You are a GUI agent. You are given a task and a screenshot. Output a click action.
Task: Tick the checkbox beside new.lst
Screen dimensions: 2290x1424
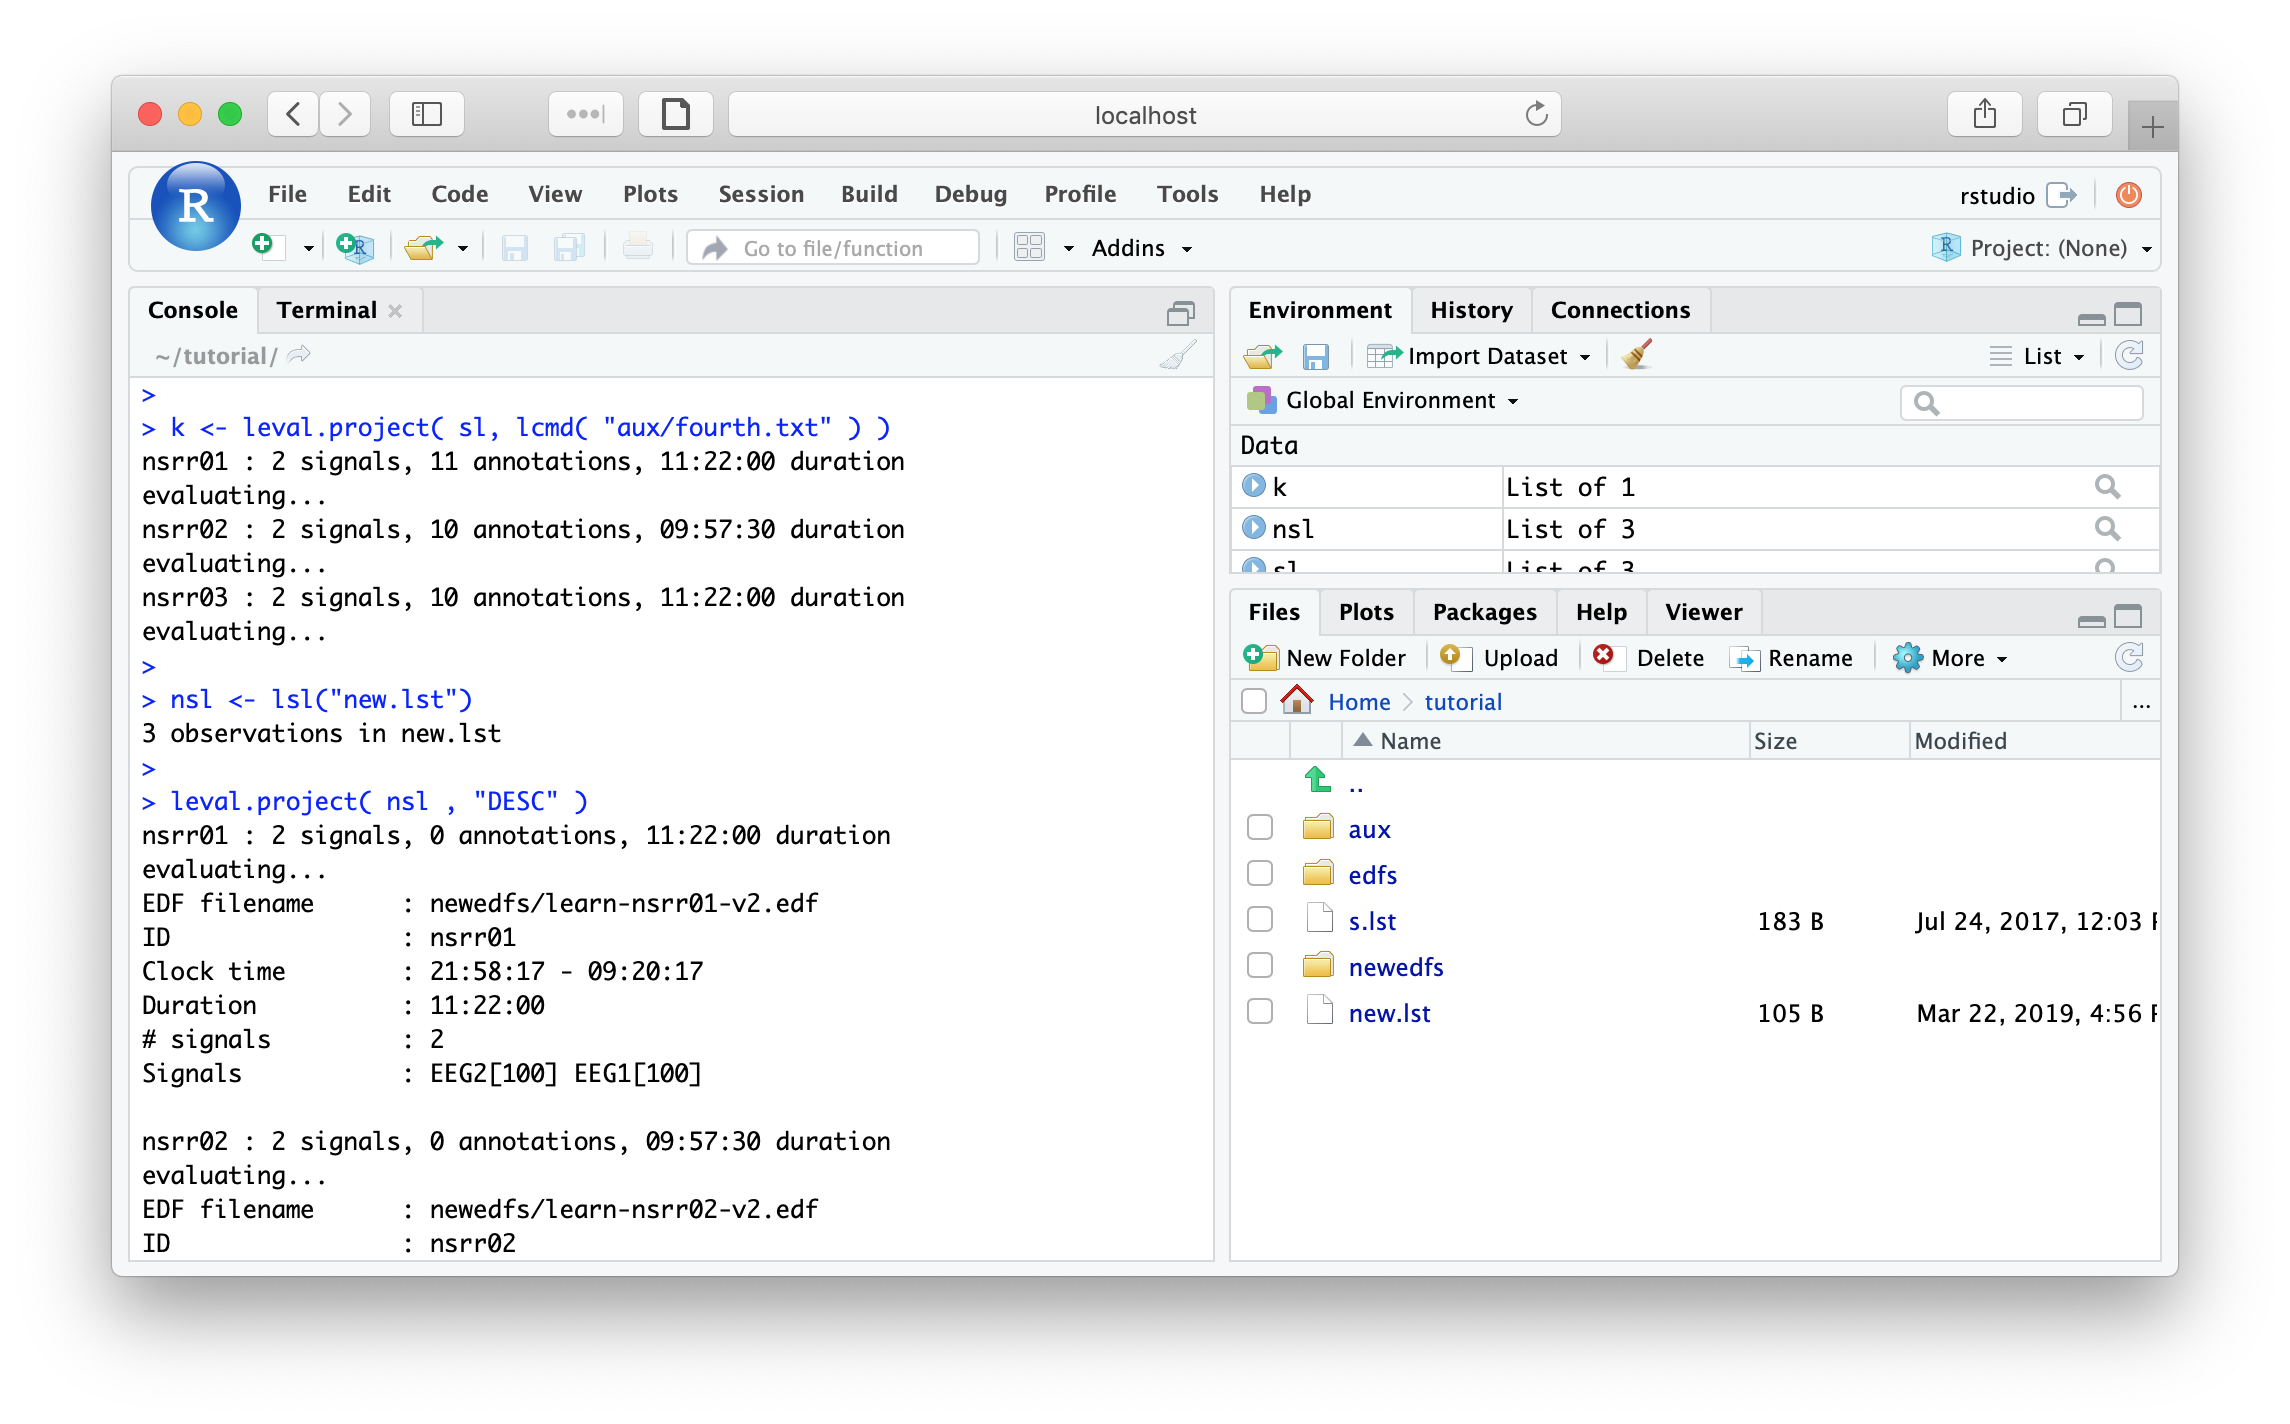[x=1260, y=1012]
